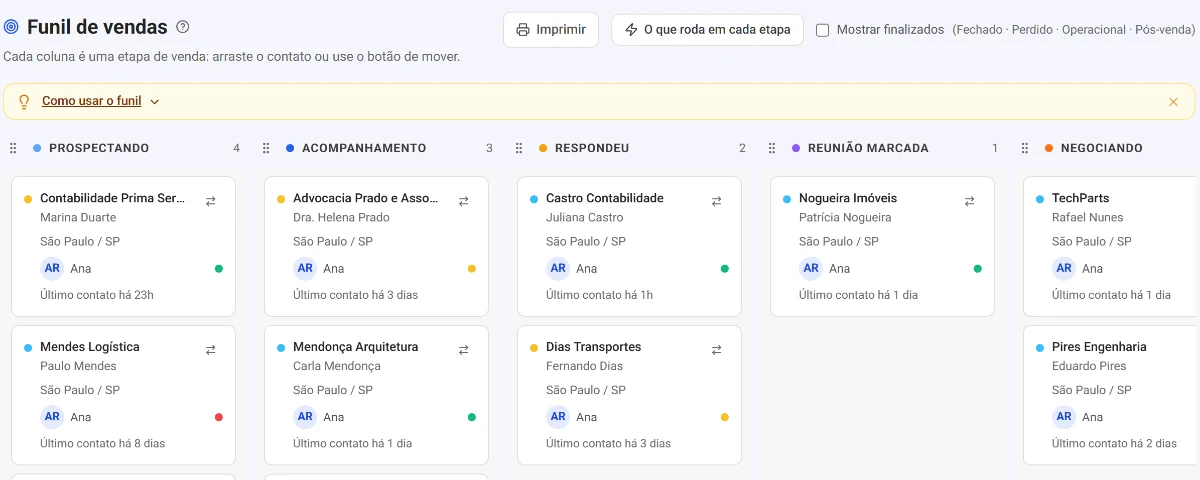Screen dimensions: 1200x480
Task: Open the Mendes Logística card title
Action: coord(90,347)
